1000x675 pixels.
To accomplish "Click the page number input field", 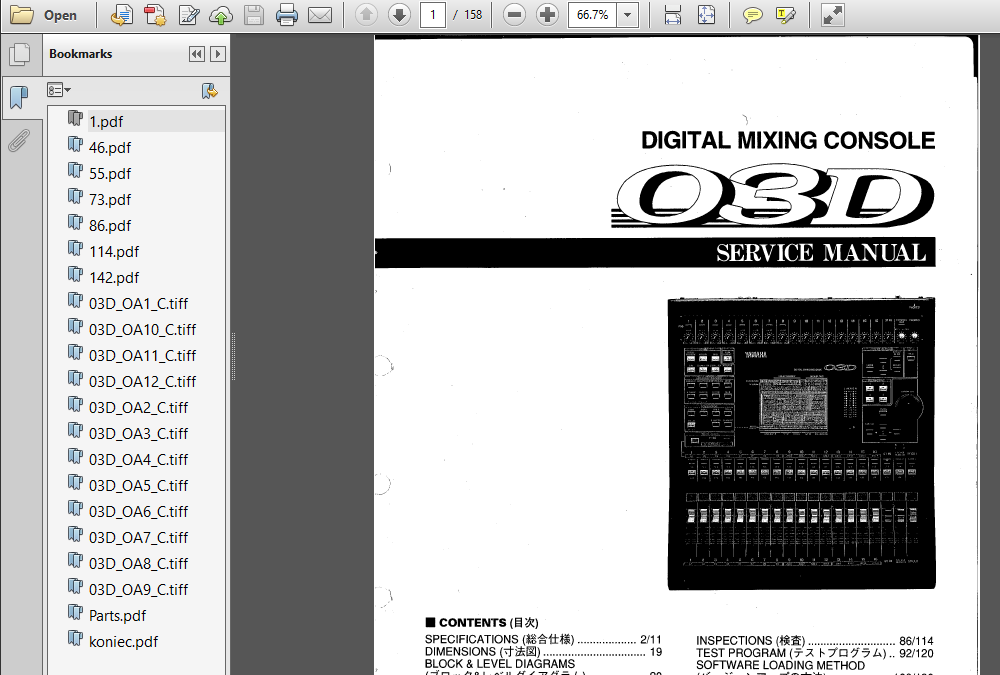I will click(432, 15).
